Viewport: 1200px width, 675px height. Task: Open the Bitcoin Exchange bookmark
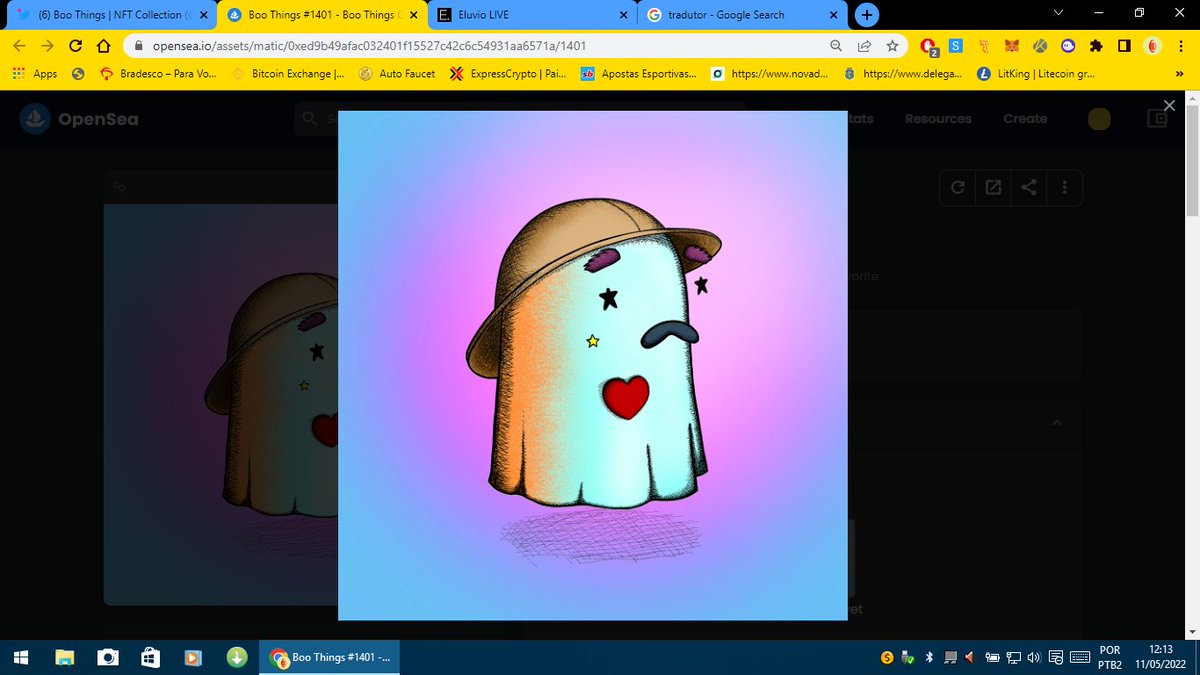(x=287, y=74)
